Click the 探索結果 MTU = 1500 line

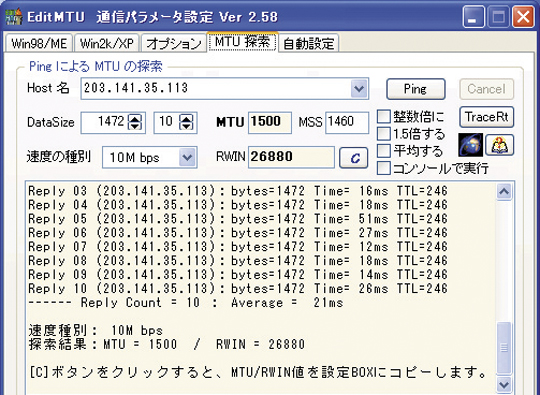[166, 344]
